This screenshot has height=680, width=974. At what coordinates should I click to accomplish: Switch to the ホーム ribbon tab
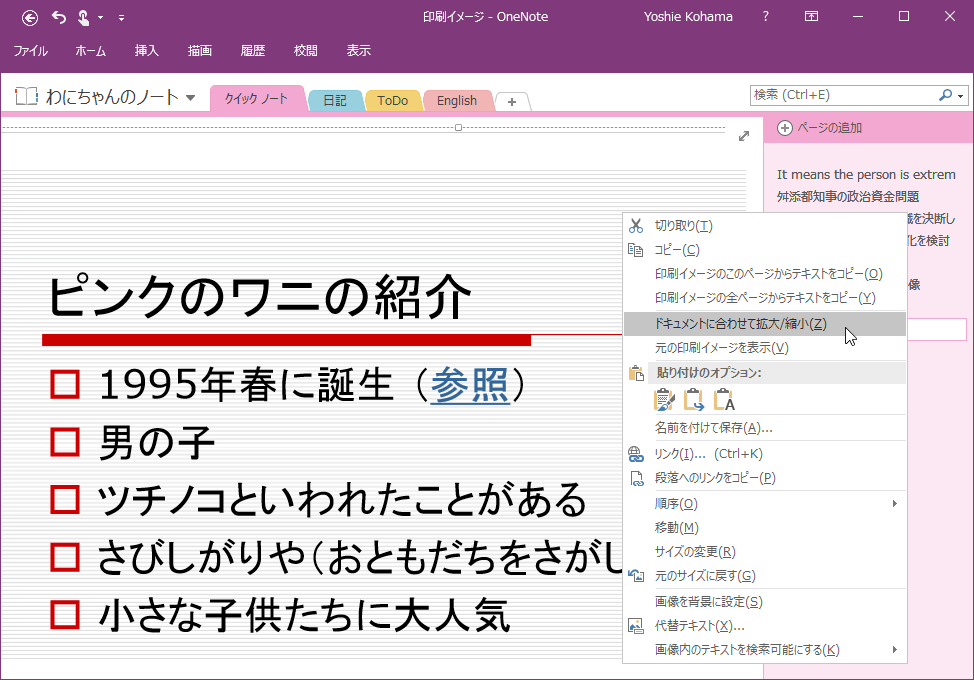coord(91,51)
